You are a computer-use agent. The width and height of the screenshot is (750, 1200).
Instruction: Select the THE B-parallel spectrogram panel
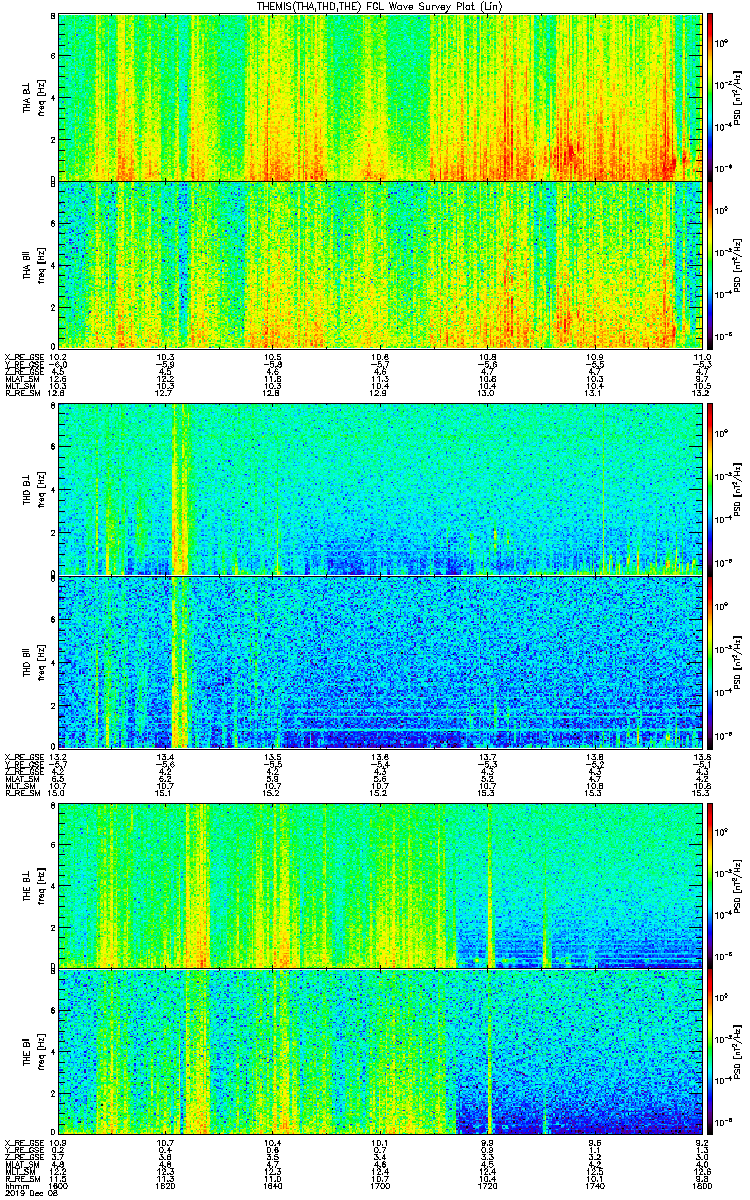pos(381,1051)
